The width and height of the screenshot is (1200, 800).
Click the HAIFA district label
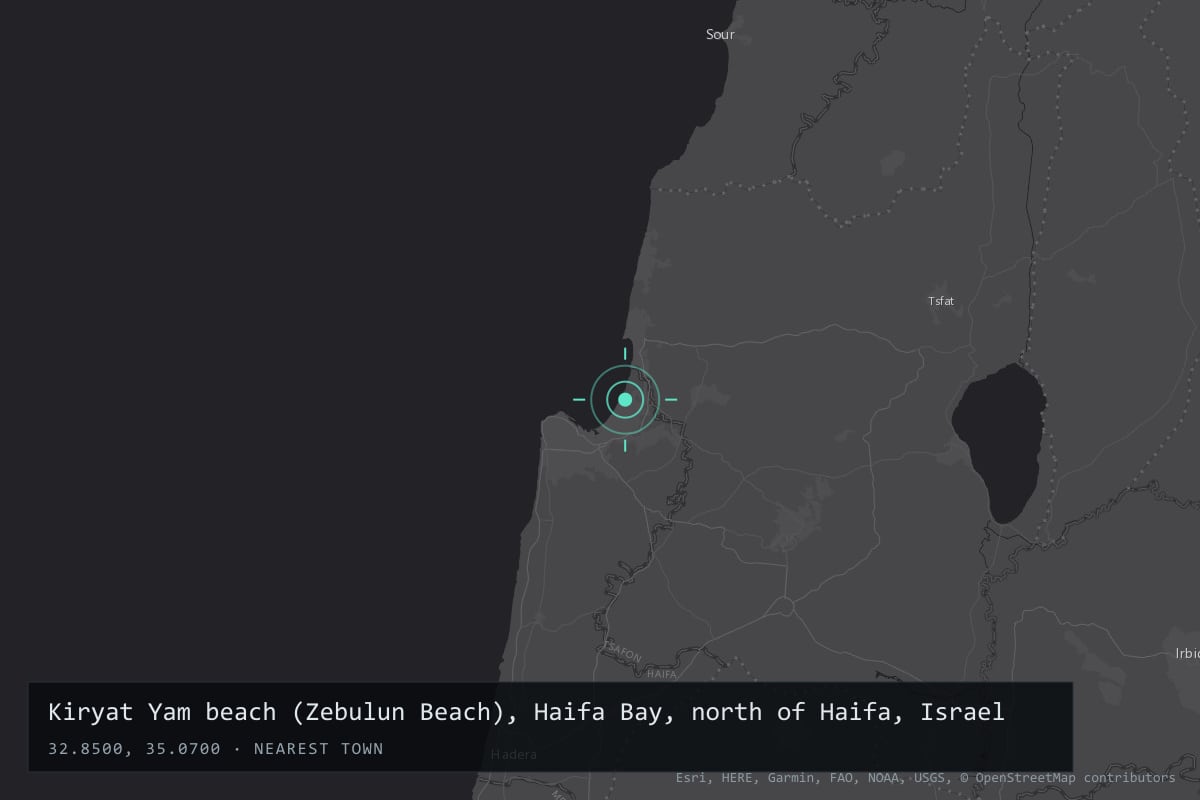click(x=662, y=674)
